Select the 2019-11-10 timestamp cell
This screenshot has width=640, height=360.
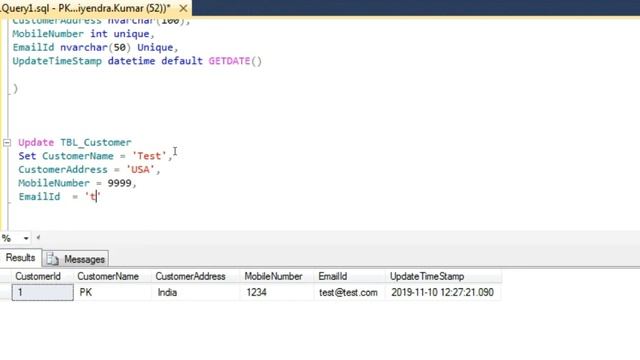(x=444, y=293)
